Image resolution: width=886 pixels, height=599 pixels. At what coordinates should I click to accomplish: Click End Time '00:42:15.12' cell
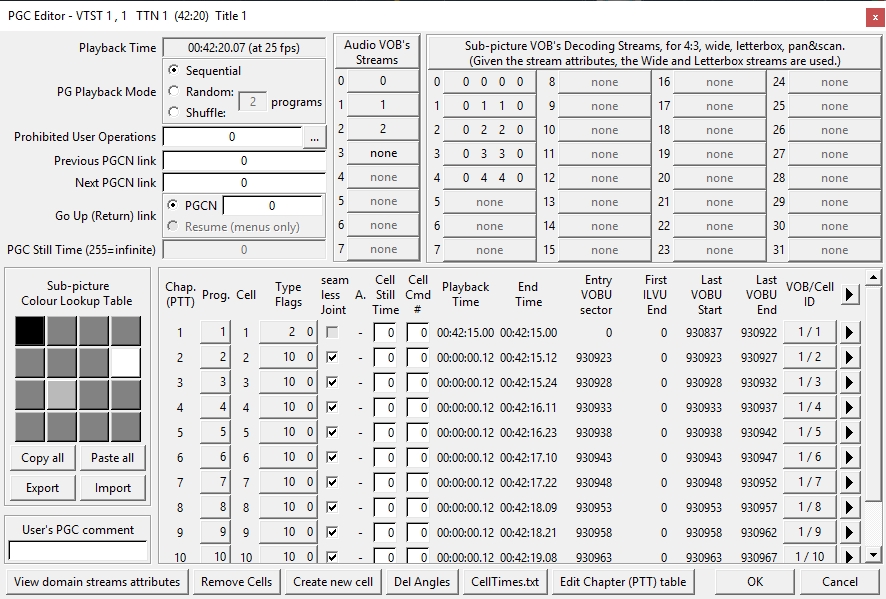click(528, 358)
